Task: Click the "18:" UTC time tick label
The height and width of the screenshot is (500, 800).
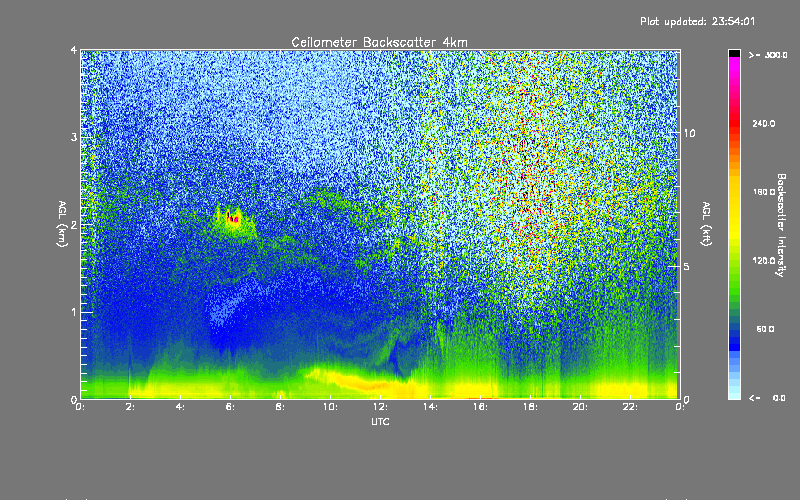Action: click(531, 407)
